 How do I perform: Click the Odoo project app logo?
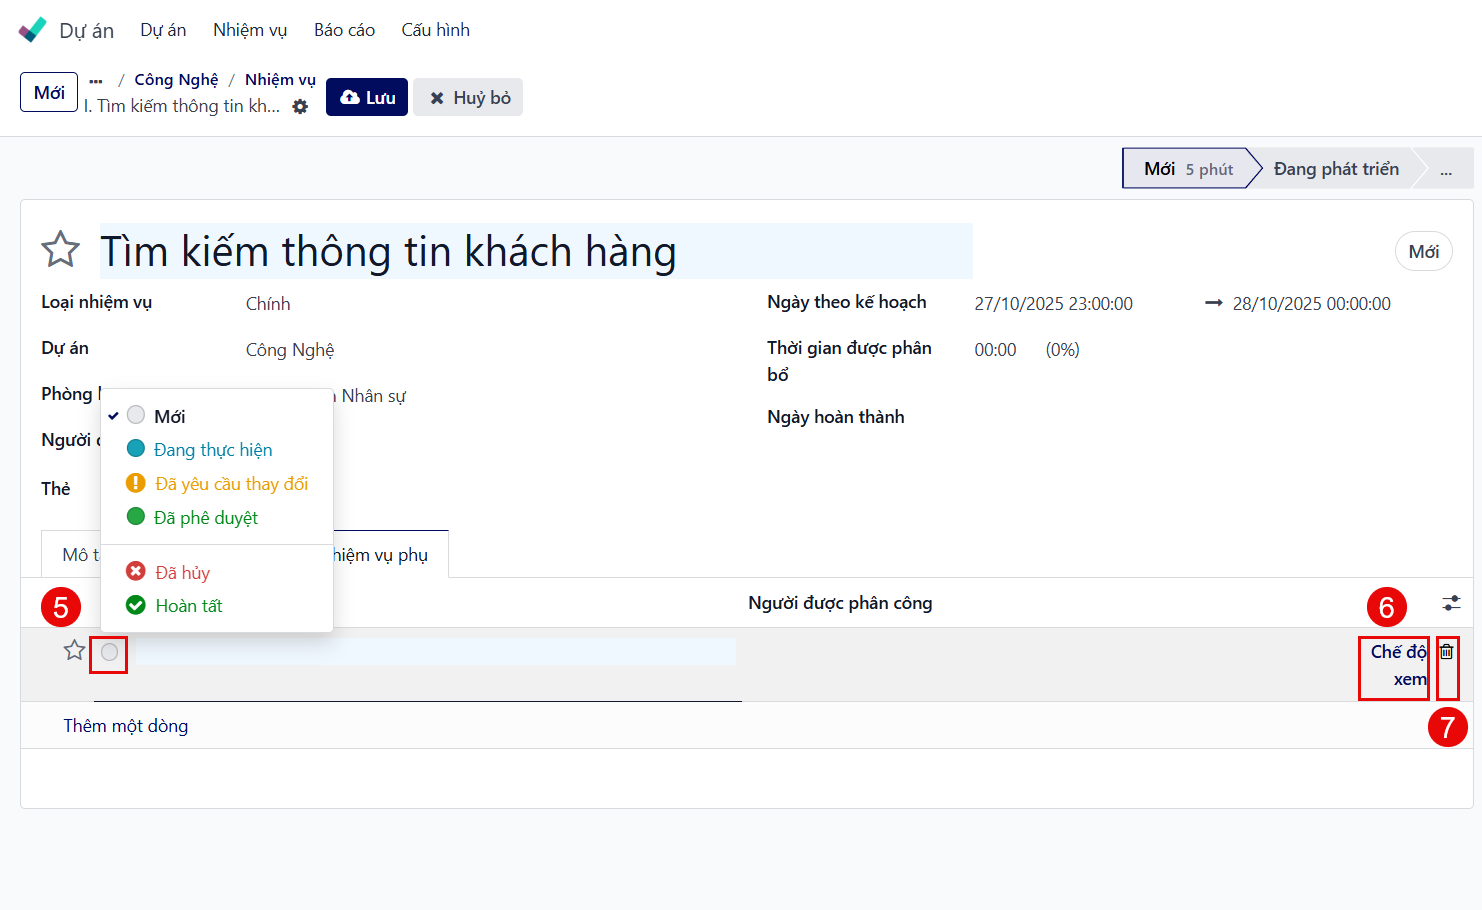(x=32, y=30)
